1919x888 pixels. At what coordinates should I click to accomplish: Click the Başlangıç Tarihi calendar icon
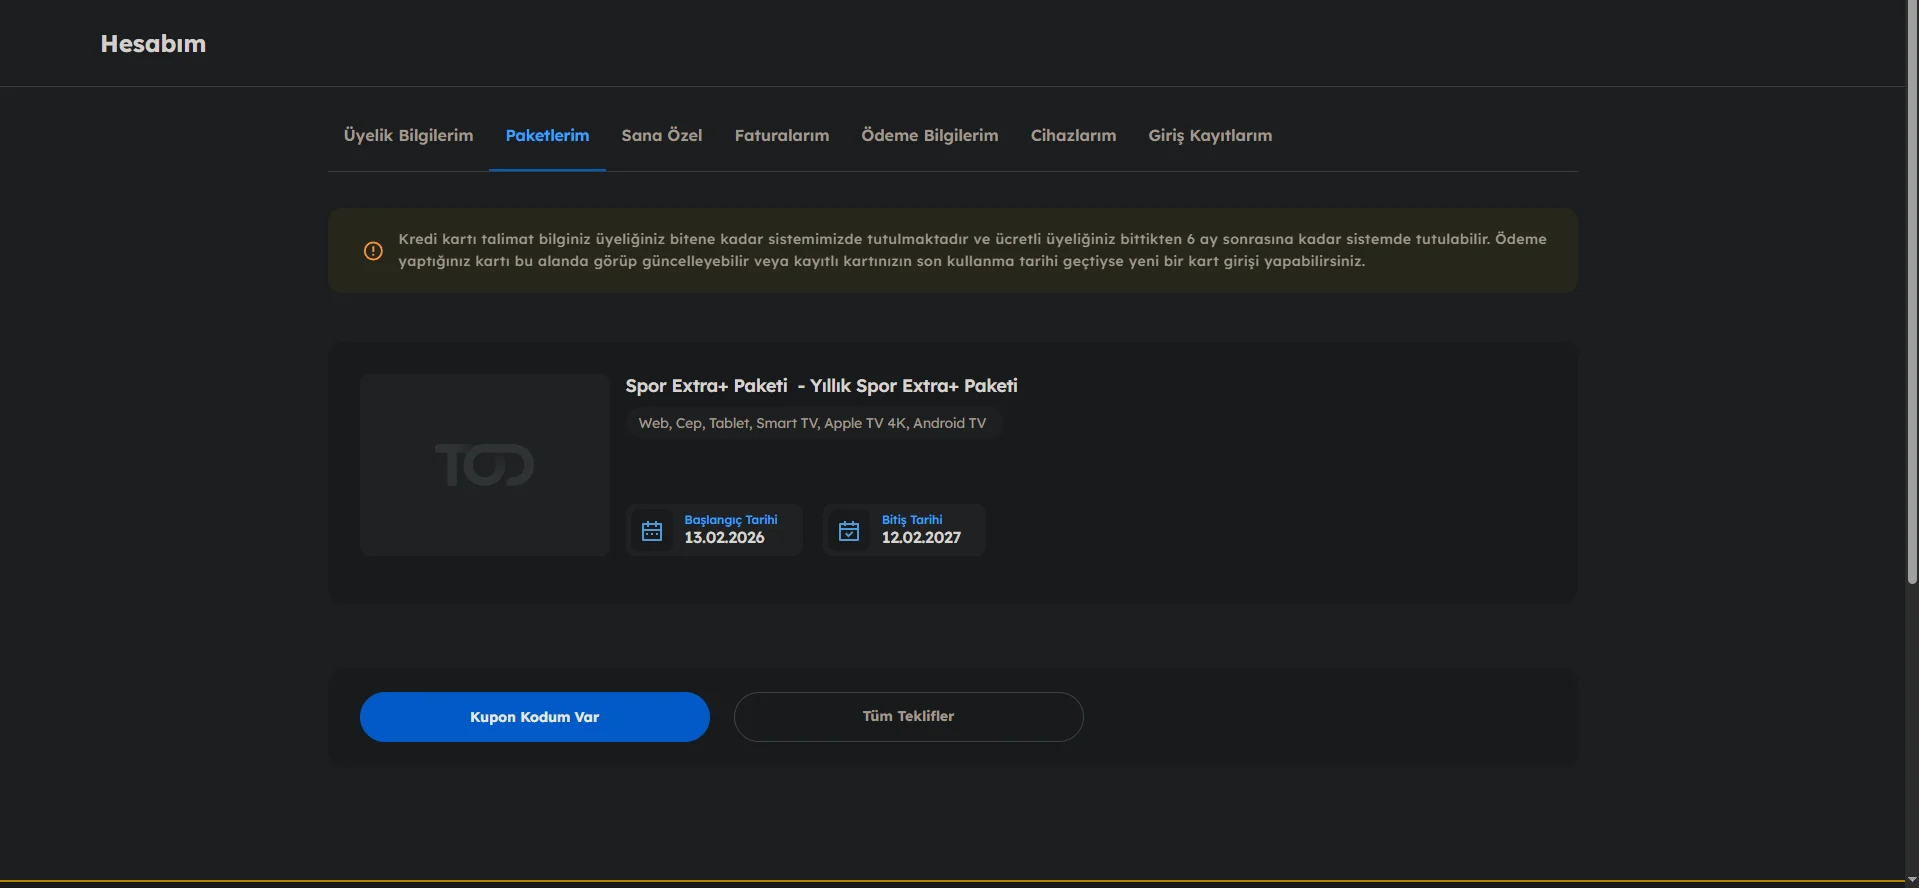click(x=652, y=531)
